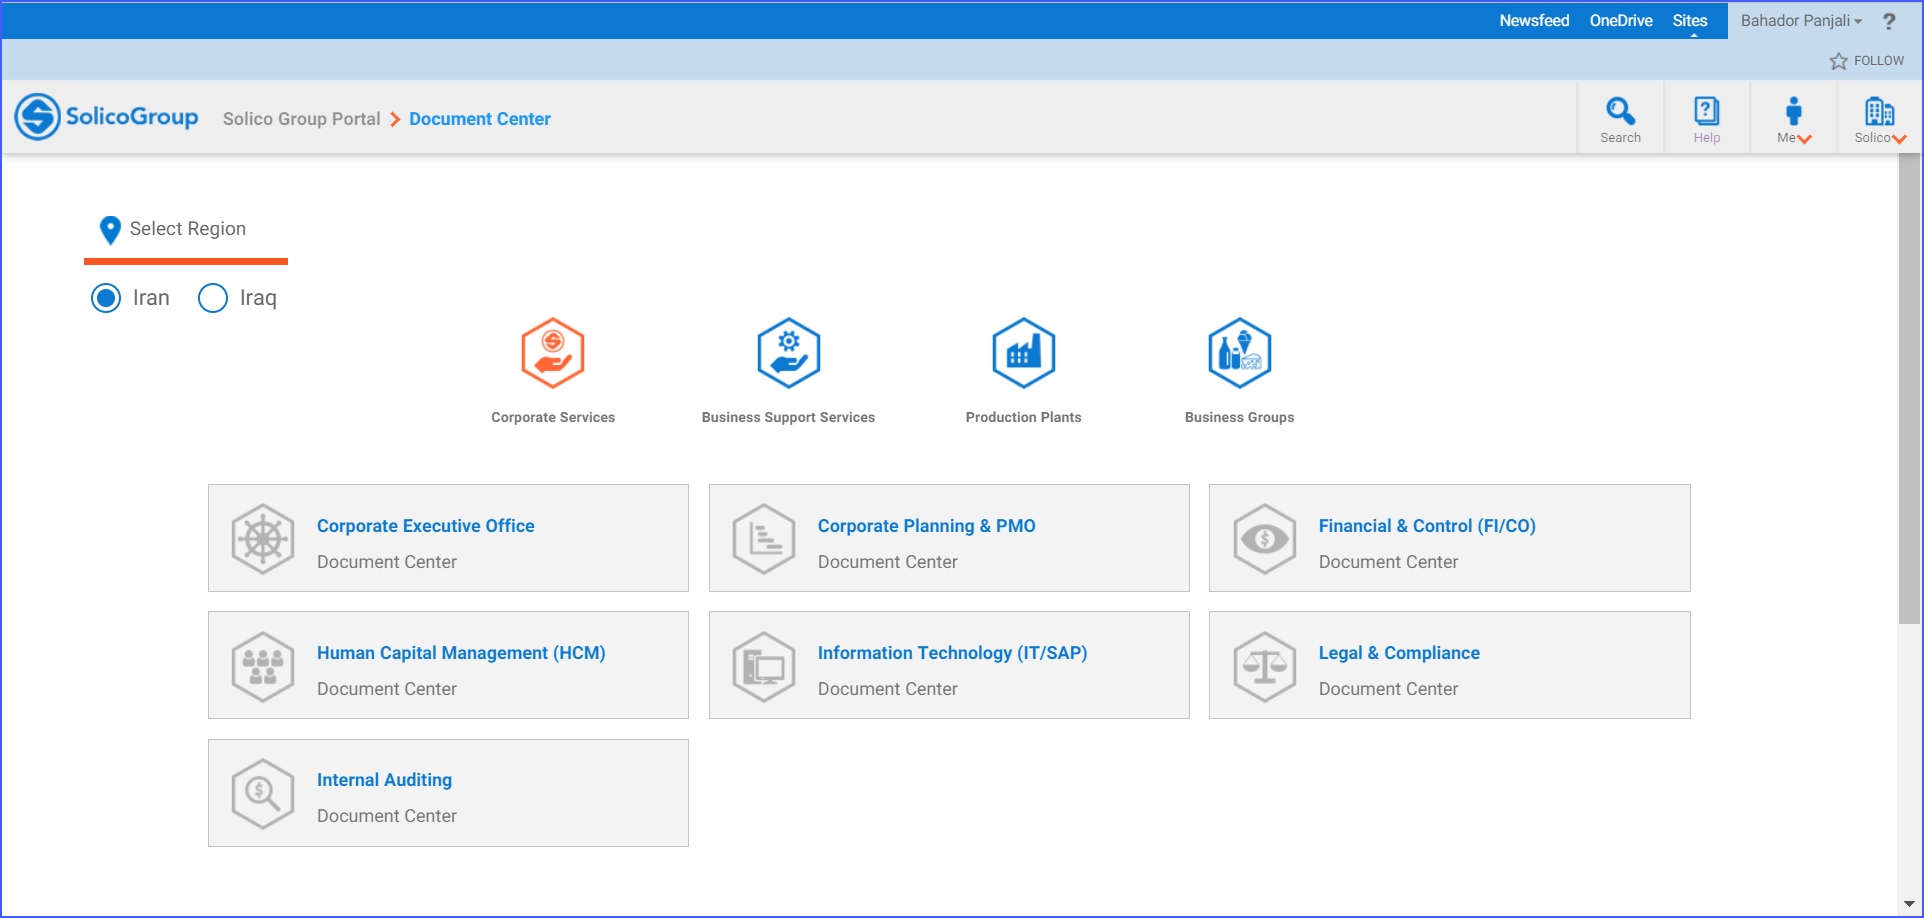
Task: Open Financial & Control (FI/CO) link
Action: pyautogui.click(x=1427, y=526)
